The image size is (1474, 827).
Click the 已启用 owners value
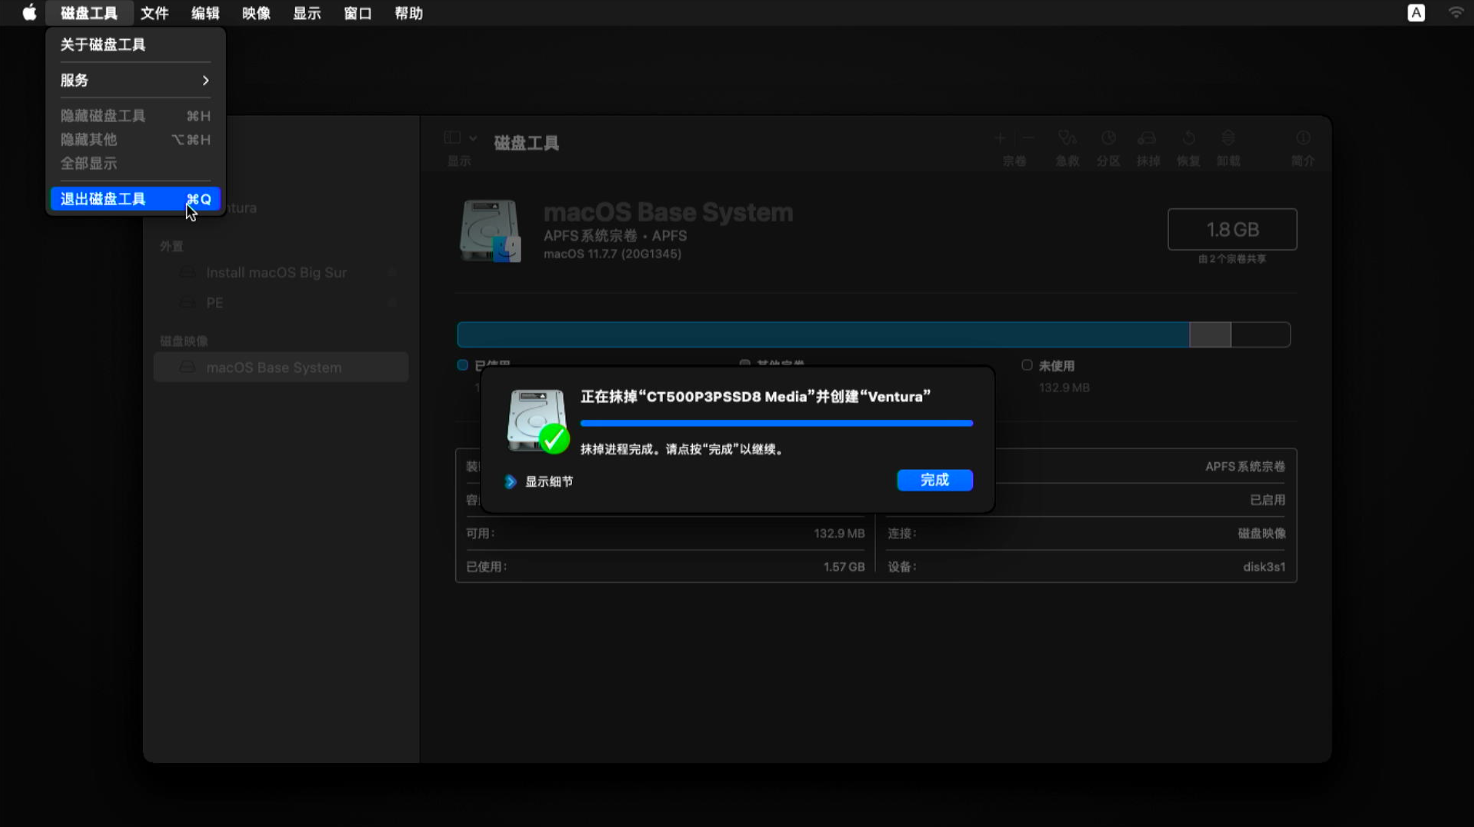point(1268,500)
